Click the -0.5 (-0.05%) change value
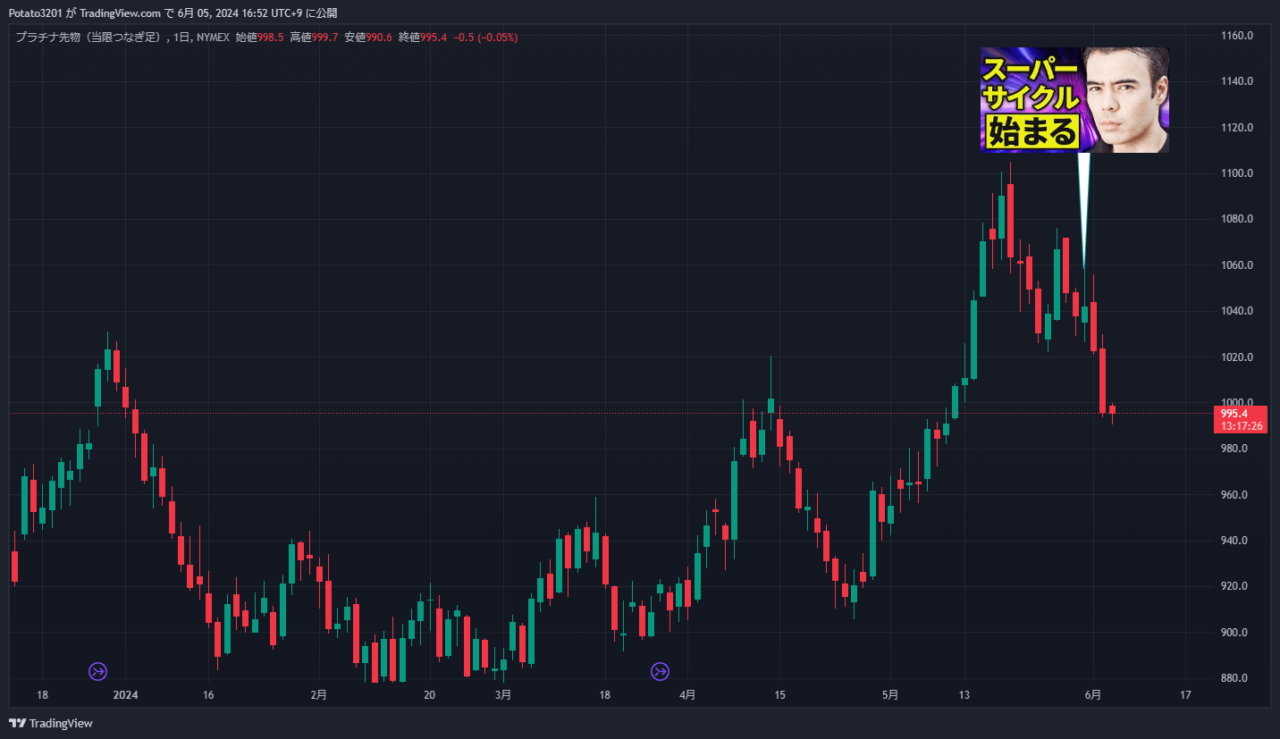The height and width of the screenshot is (739, 1280). coord(485,37)
